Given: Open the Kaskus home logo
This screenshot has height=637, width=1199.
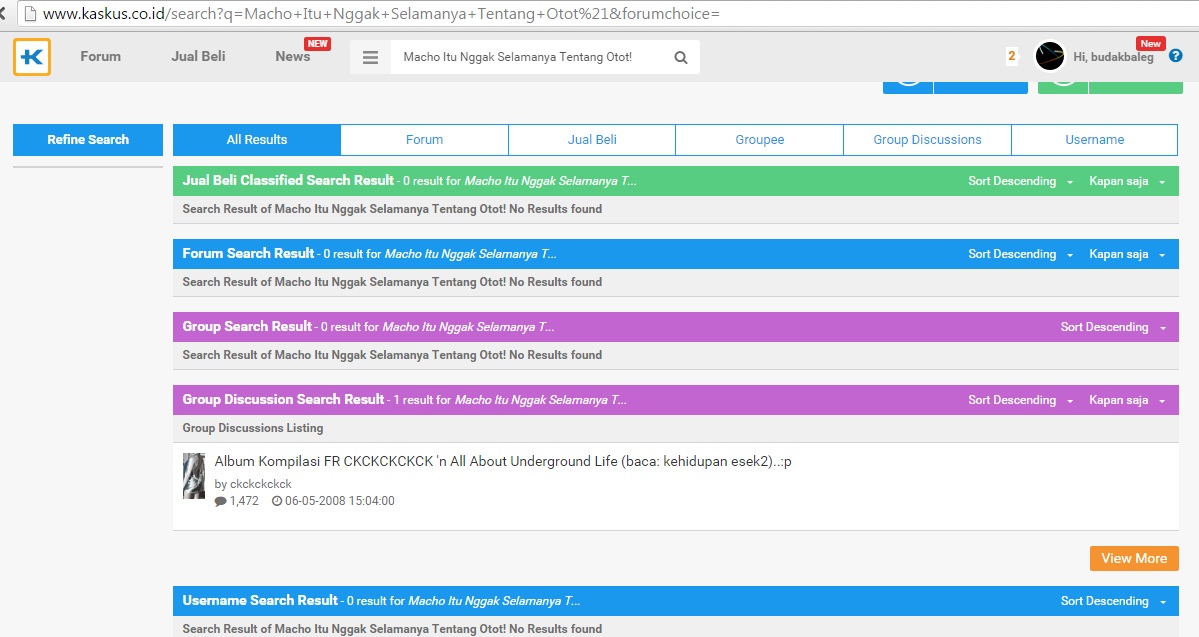Looking at the screenshot, I should coord(32,57).
